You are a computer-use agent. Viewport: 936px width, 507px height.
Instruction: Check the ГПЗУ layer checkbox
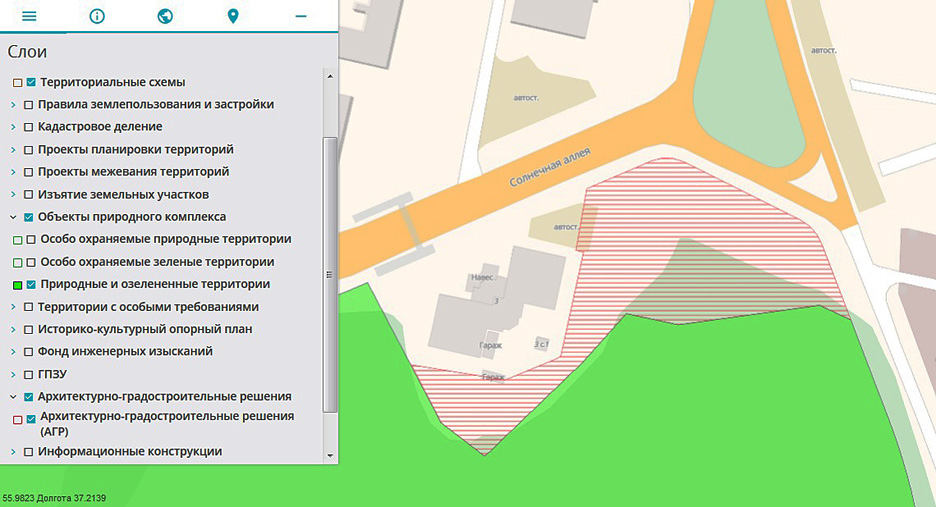coord(29,375)
